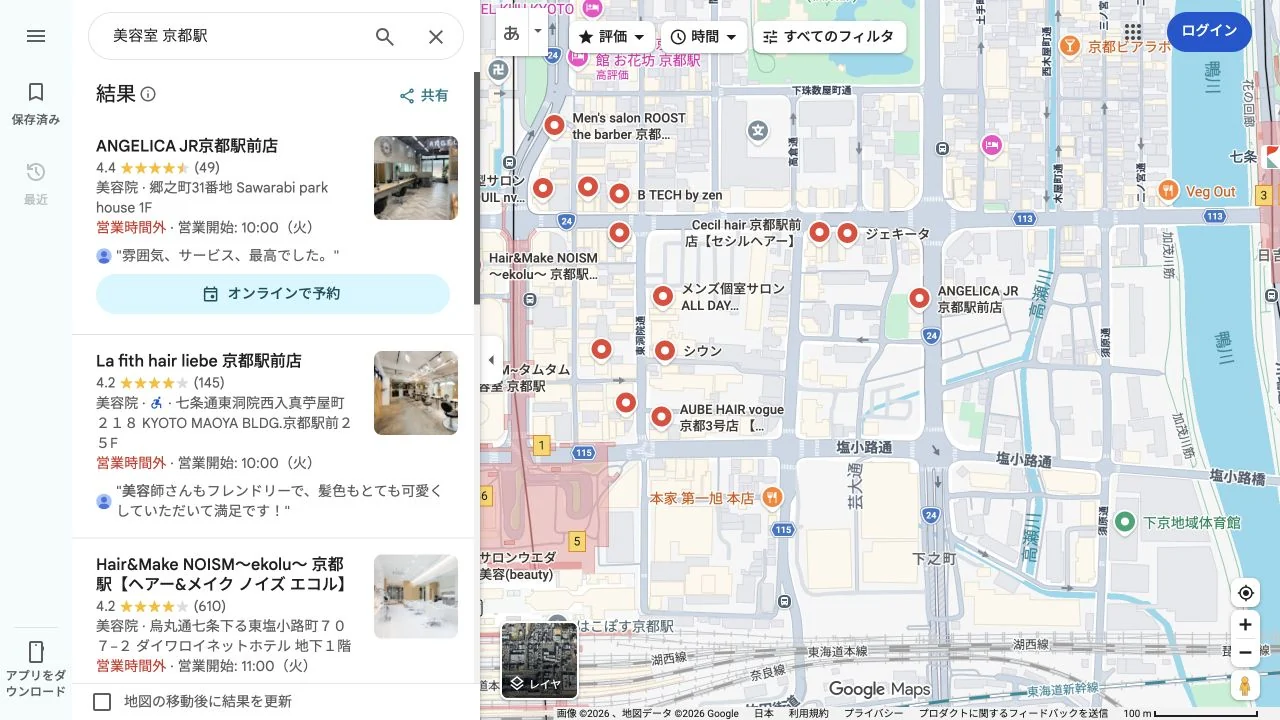Open the 評価 rating filter dropdown
The height and width of the screenshot is (720, 1280).
point(612,37)
